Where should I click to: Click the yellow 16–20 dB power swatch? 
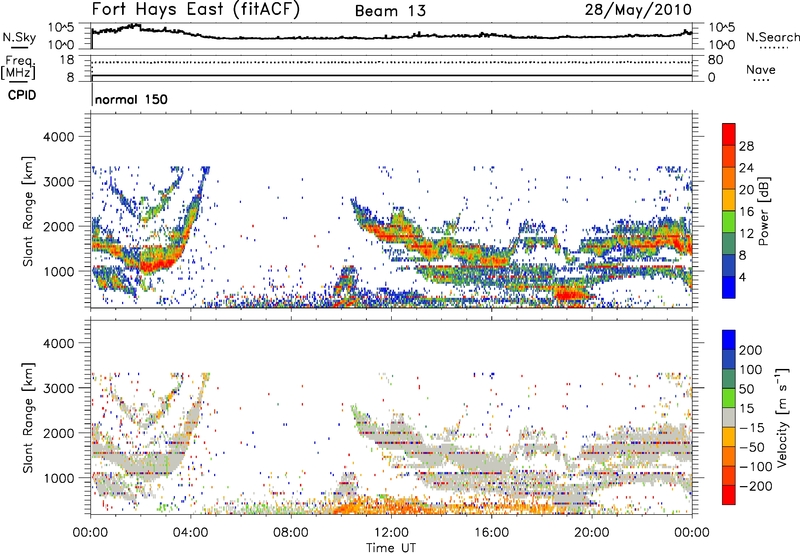[729, 199]
